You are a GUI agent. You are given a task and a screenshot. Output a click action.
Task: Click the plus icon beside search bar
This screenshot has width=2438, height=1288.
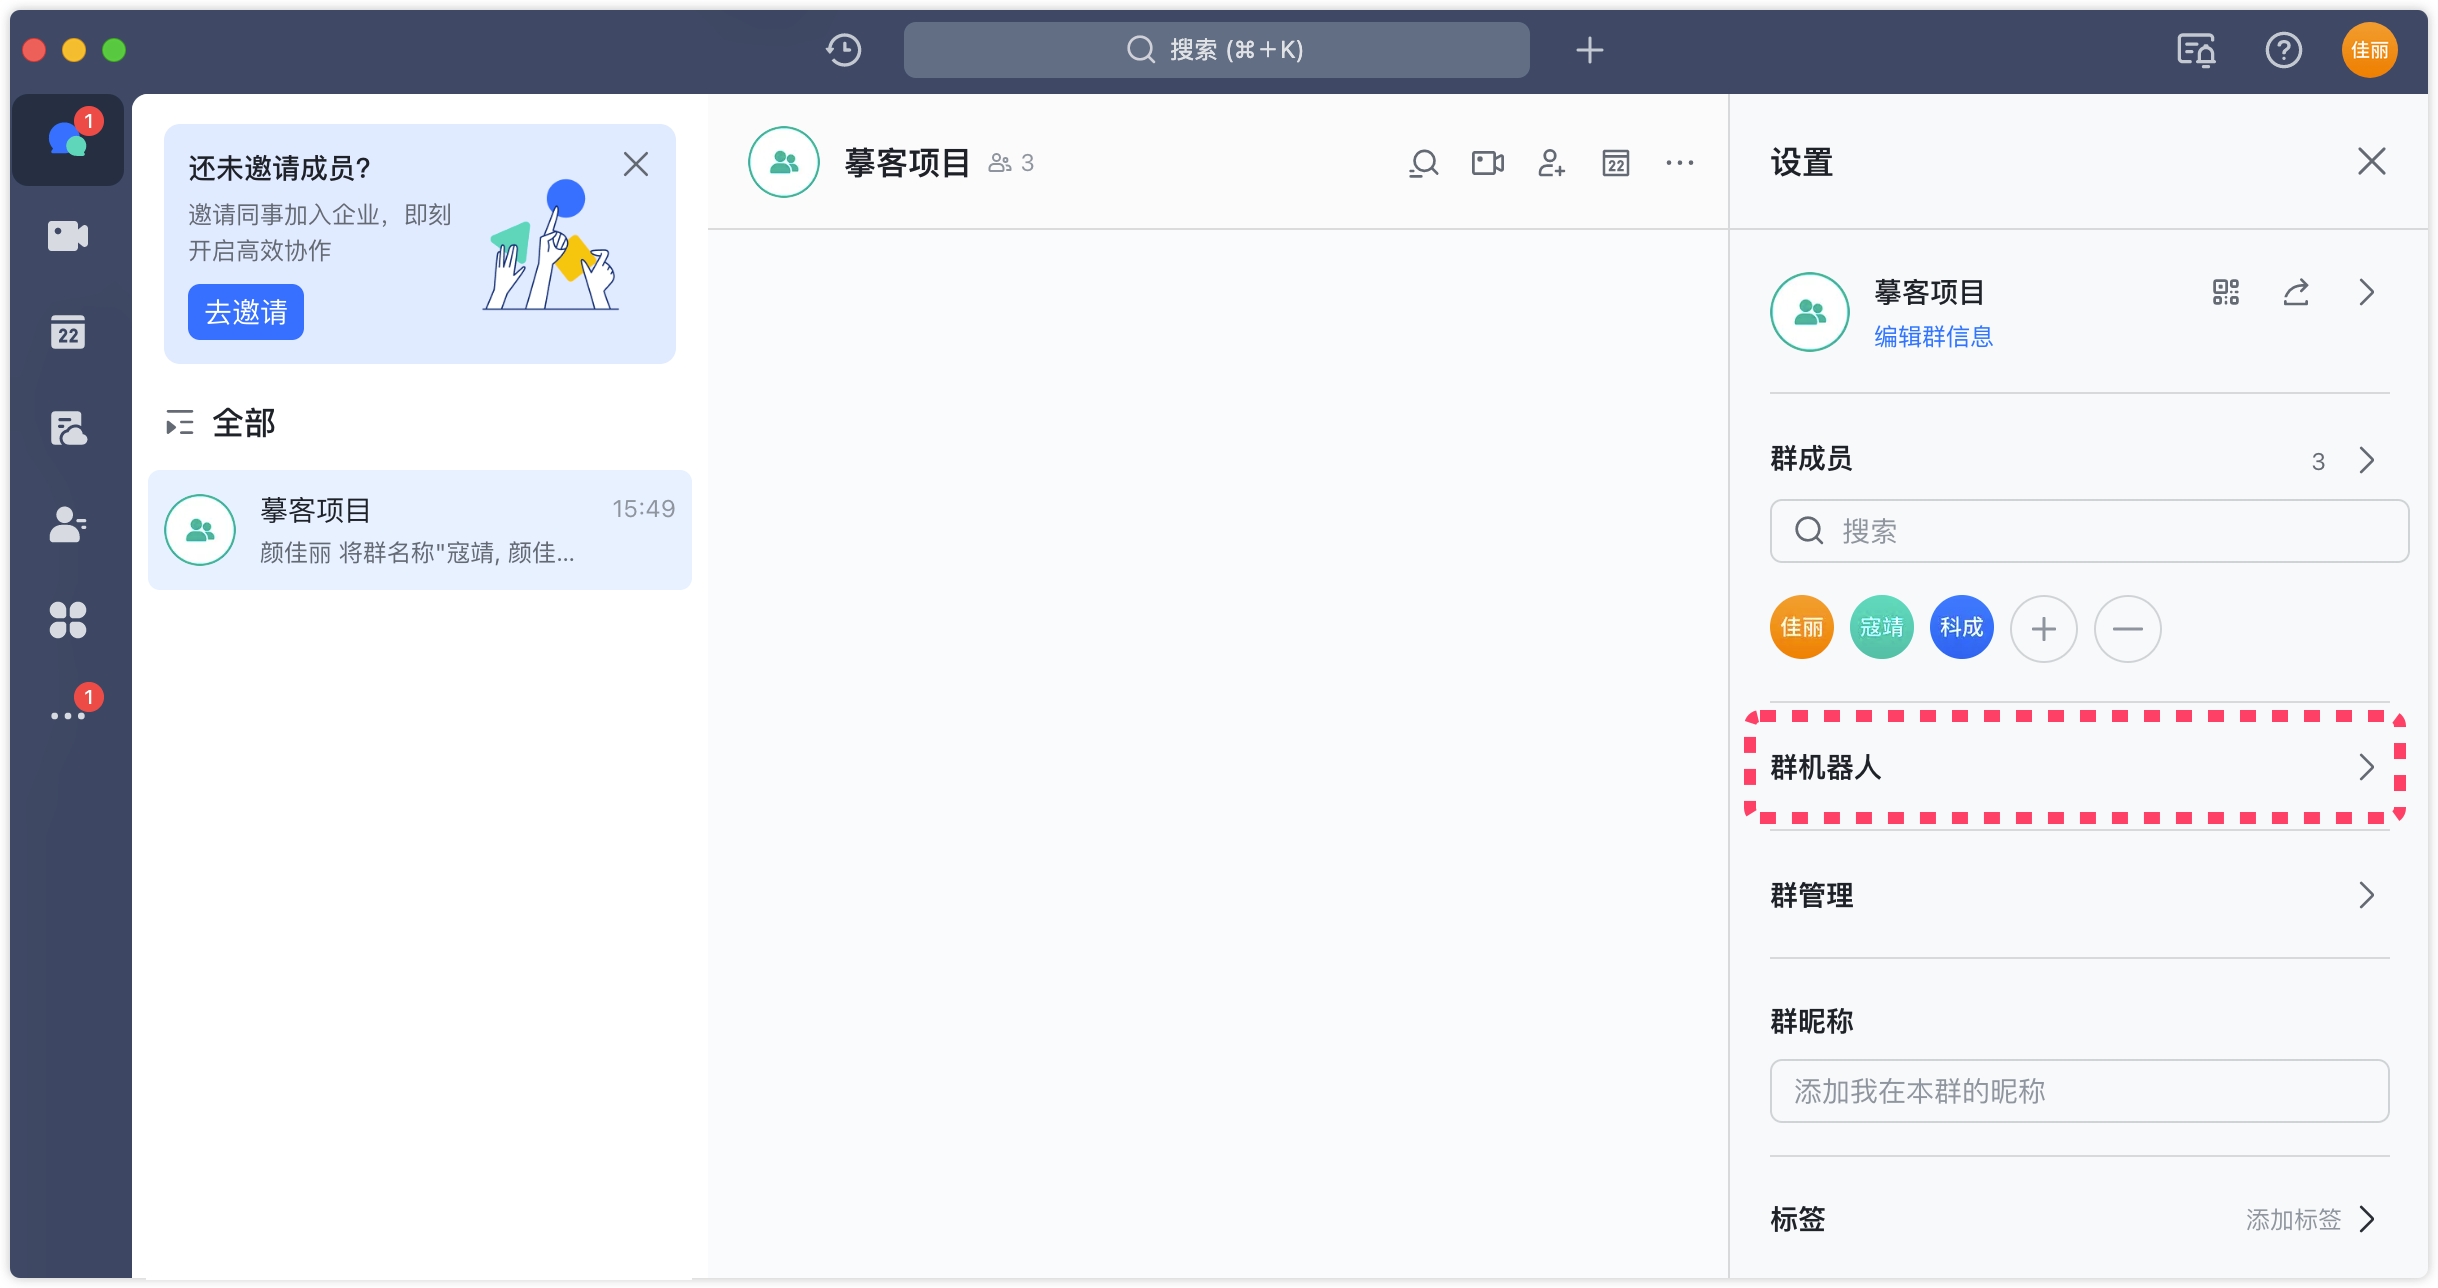1589,50
